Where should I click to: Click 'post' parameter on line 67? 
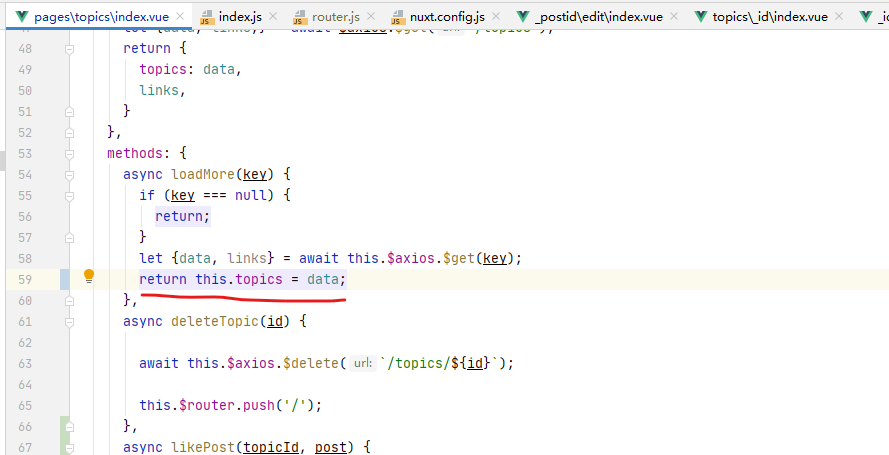(331, 447)
